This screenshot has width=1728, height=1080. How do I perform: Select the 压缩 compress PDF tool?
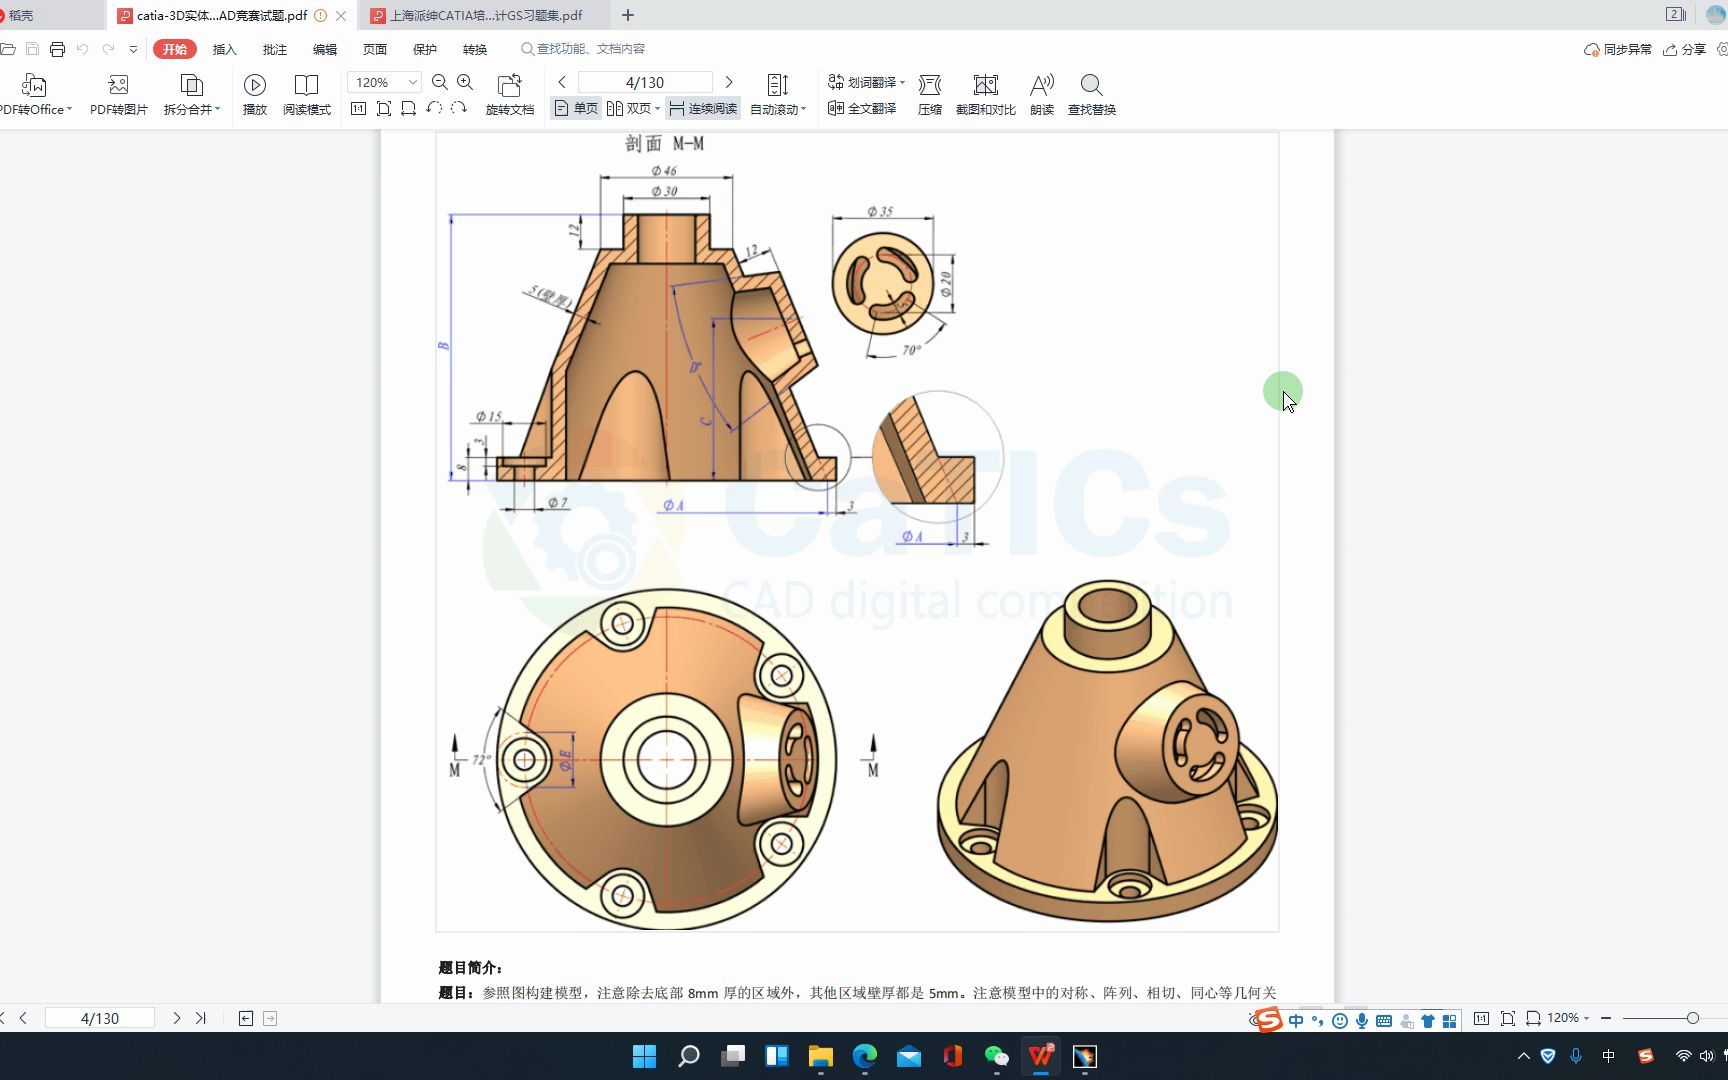(930, 93)
